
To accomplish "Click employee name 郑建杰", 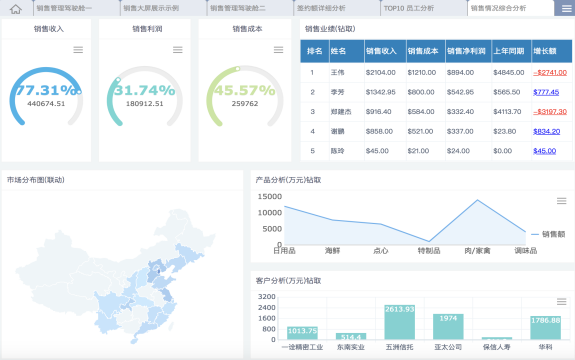I will pyautogui.click(x=341, y=111).
